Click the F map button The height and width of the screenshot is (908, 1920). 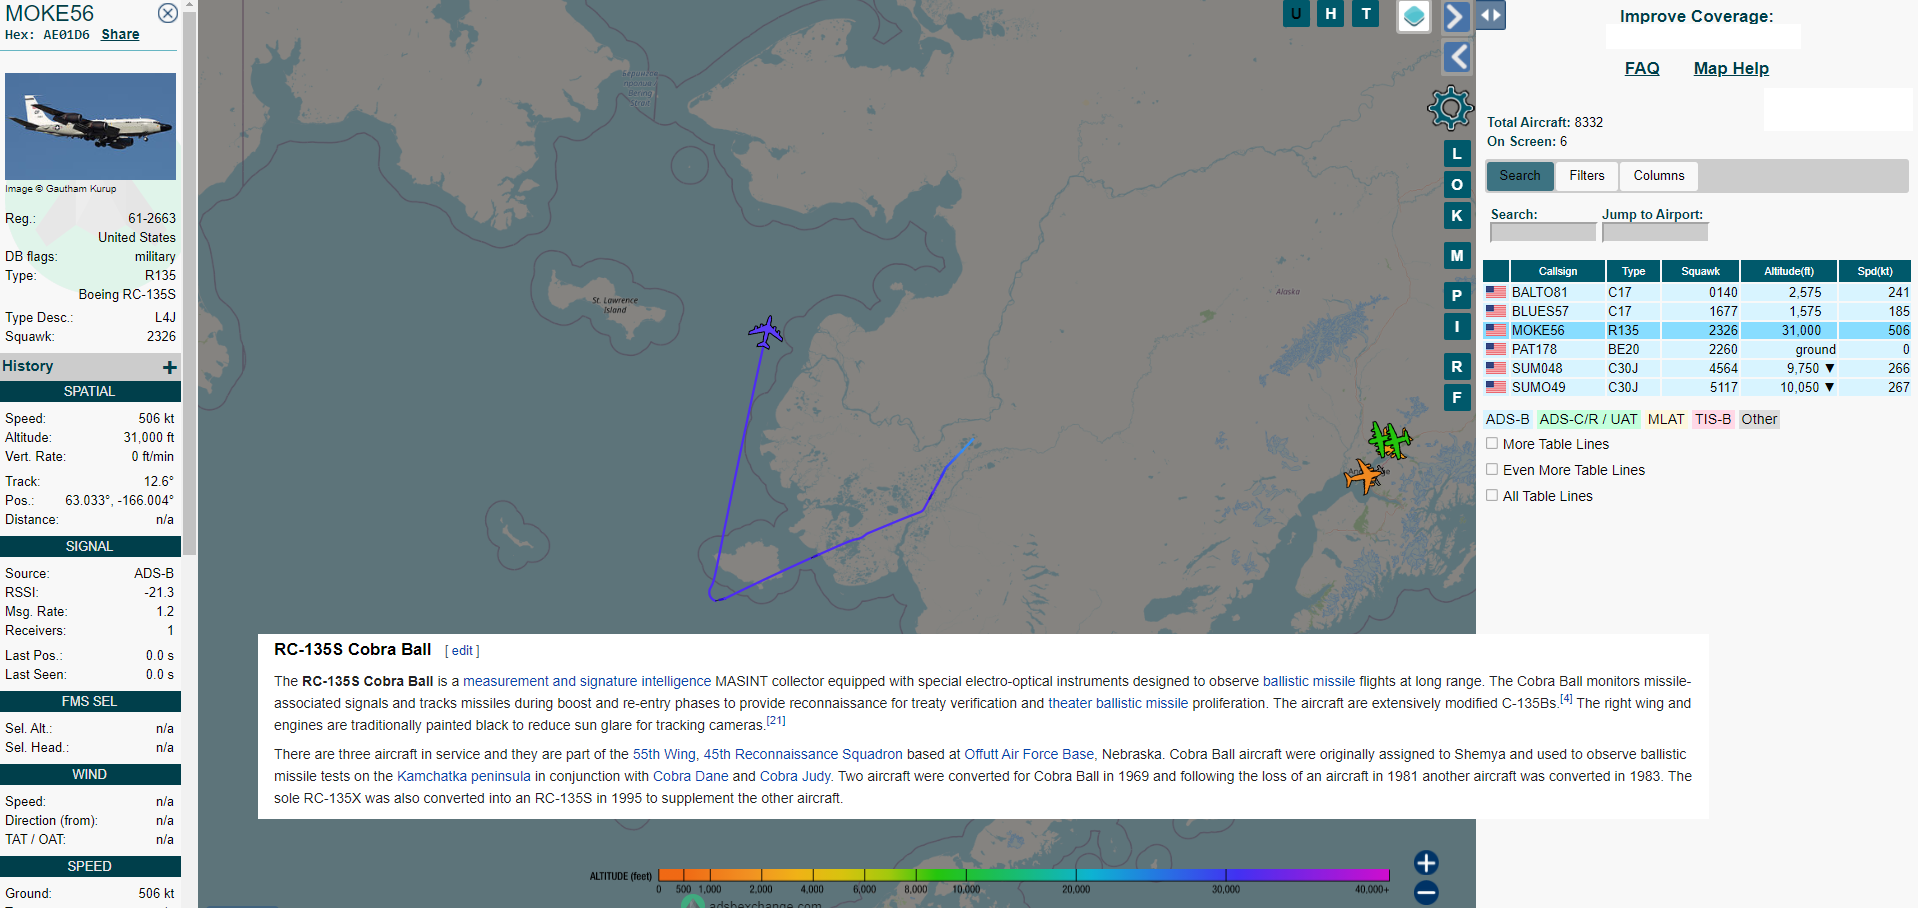(x=1456, y=397)
